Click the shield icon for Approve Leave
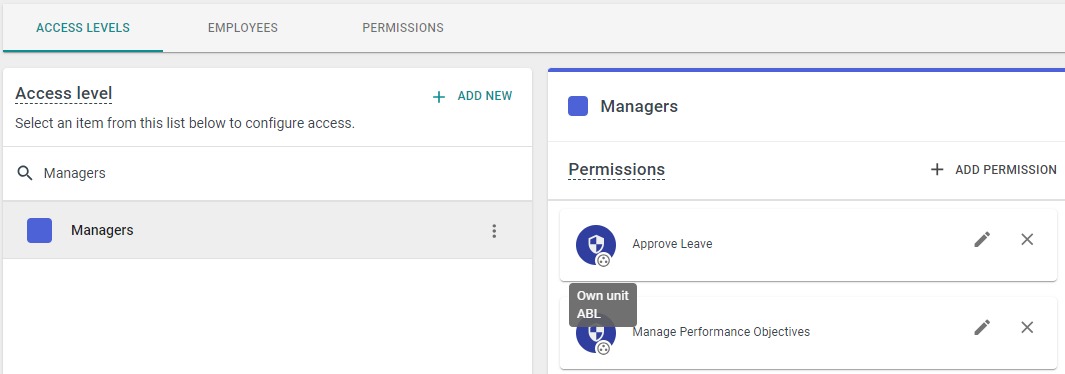This screenshot has height=374, width=1065. pyautogui.click(x=596, y=244)
